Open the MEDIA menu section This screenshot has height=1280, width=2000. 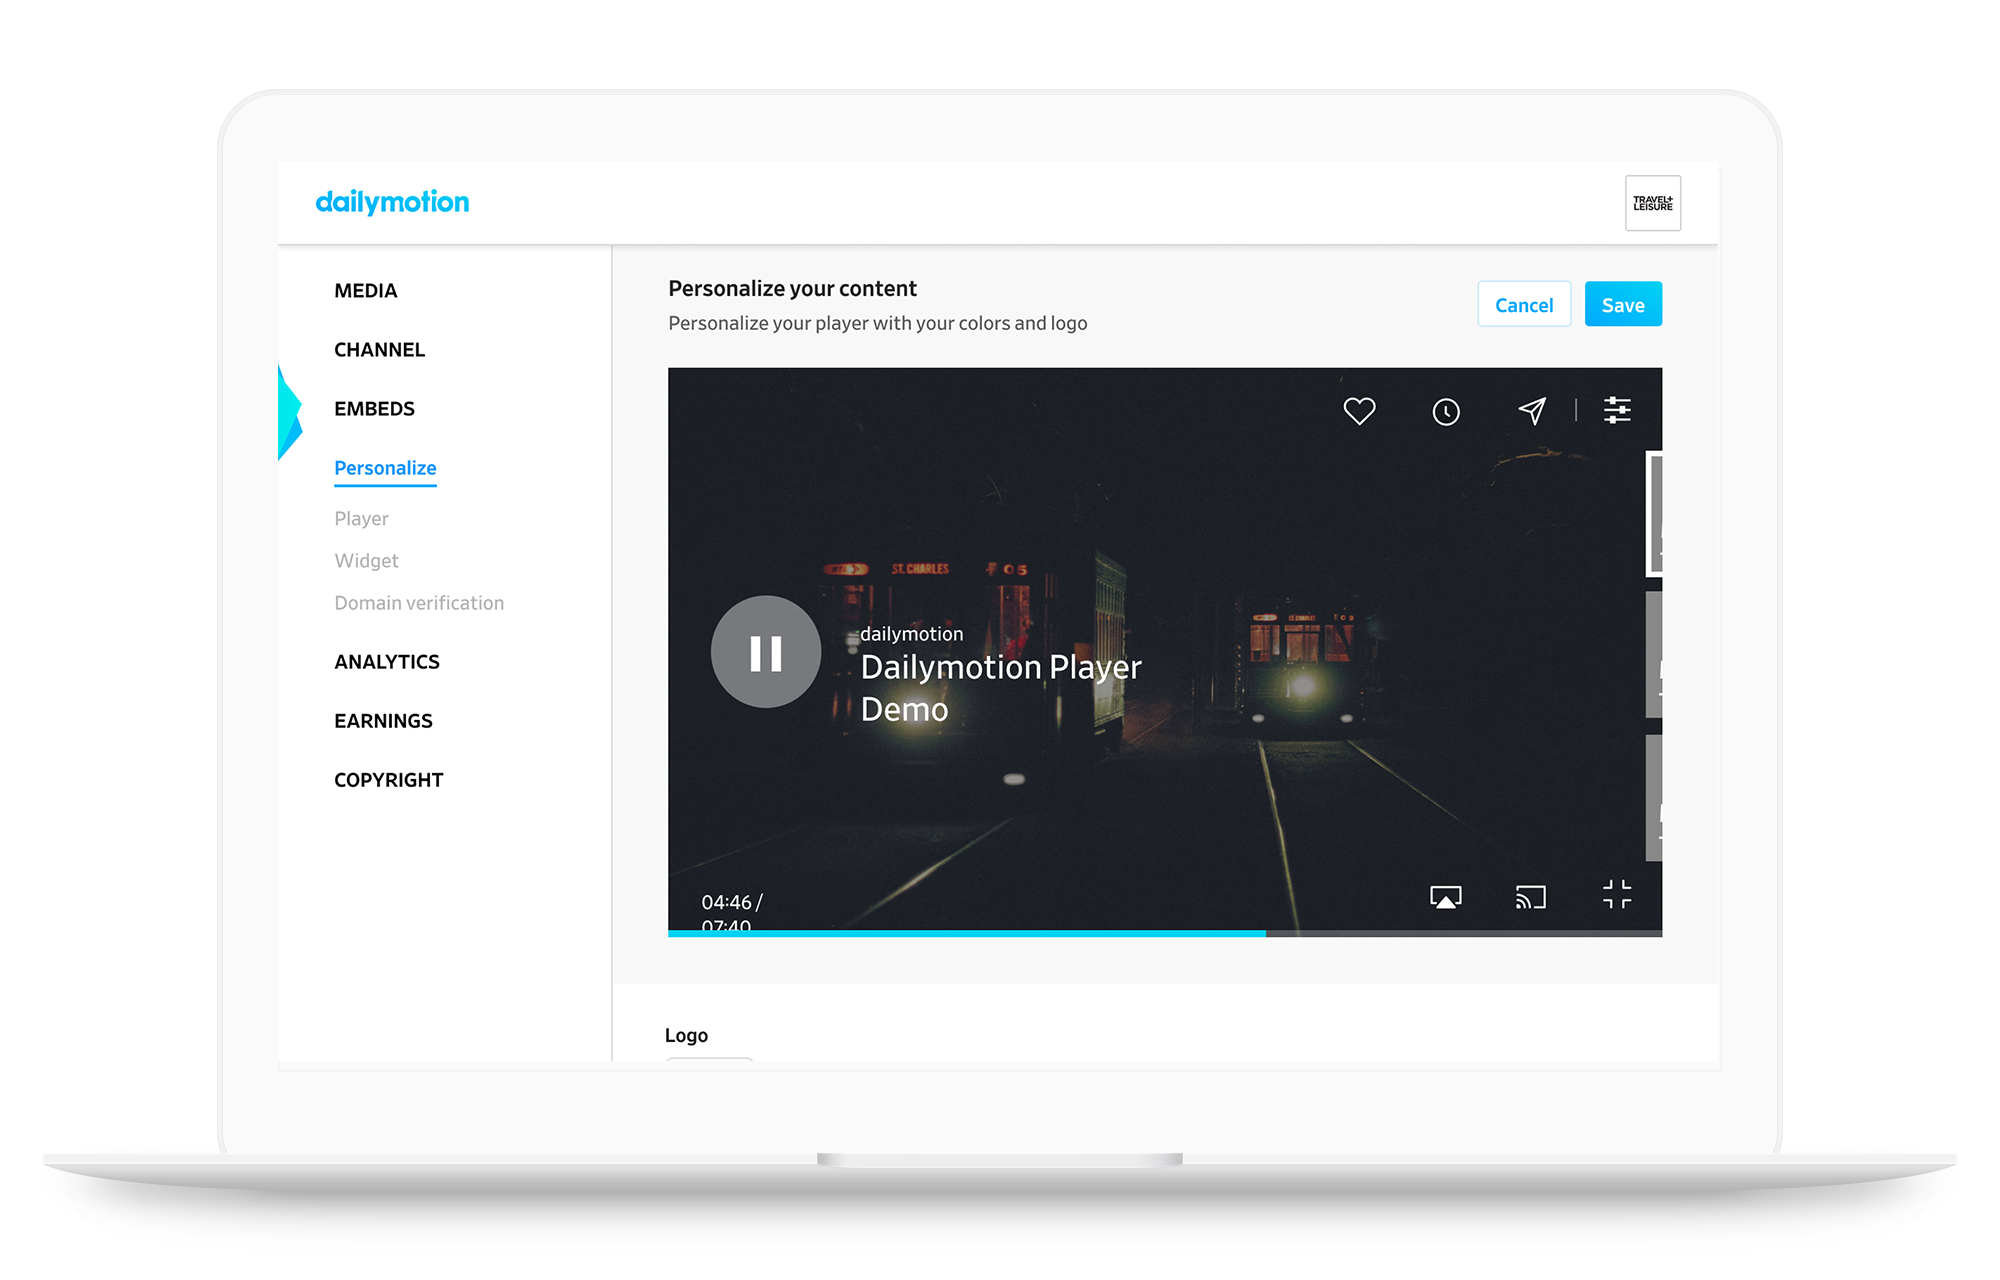(366, 291)
